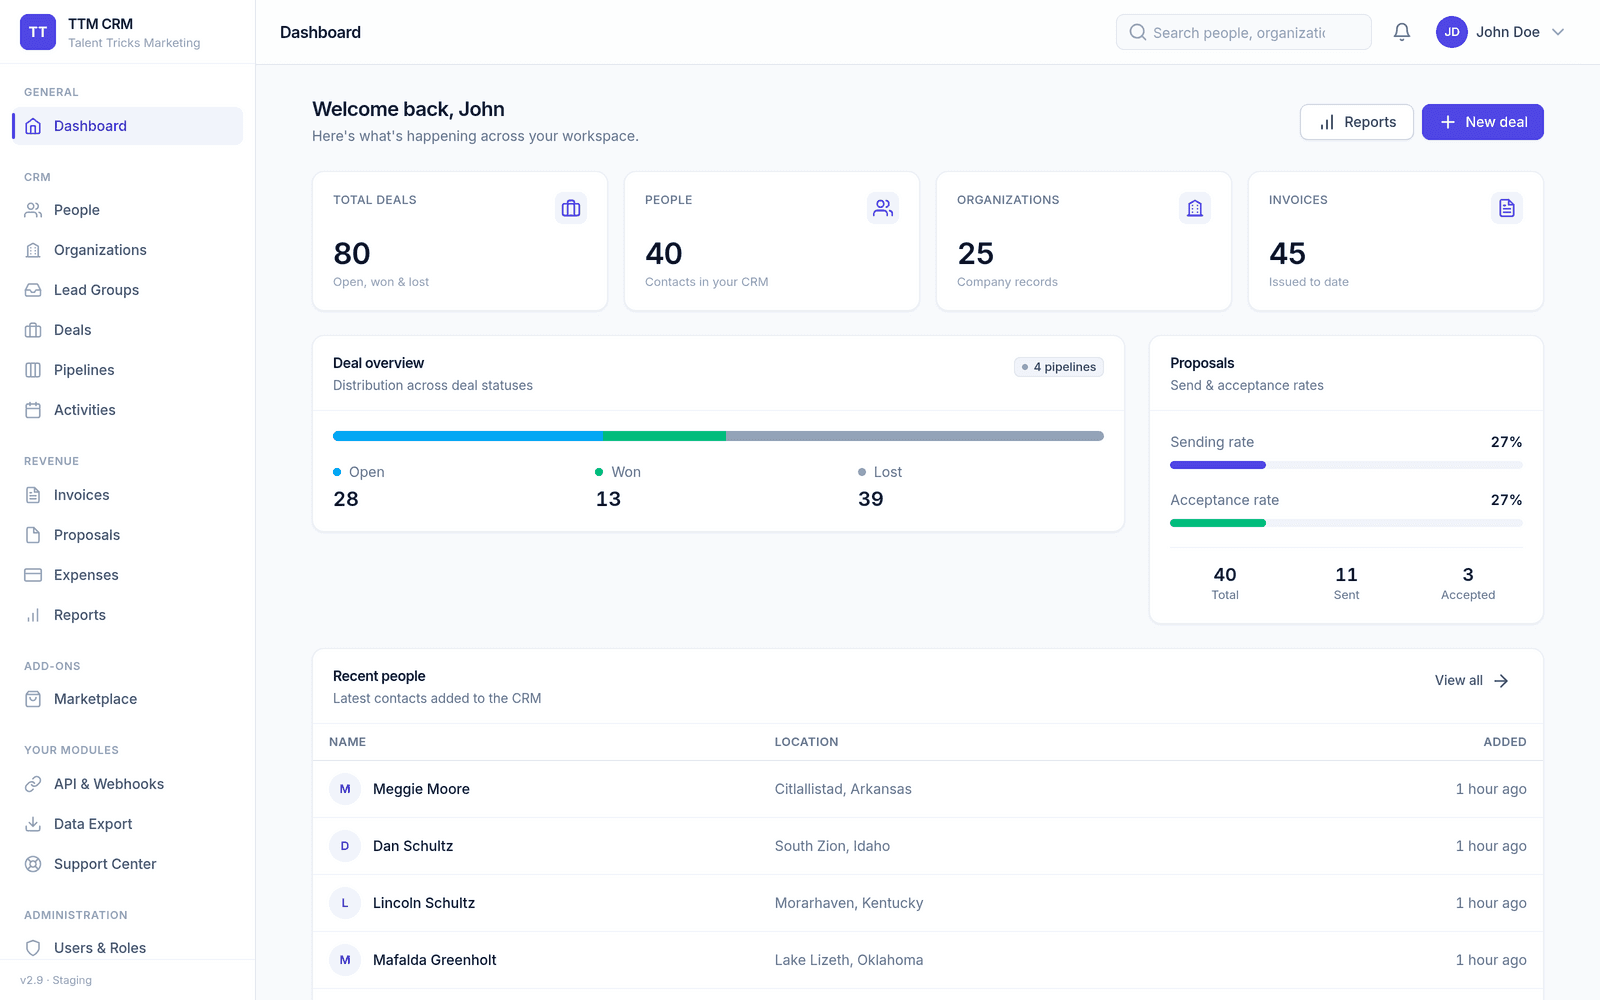Viewport: 1600px width, 1000px height.
Task: Click the Lost count 39
Action: tap(871, 499)
